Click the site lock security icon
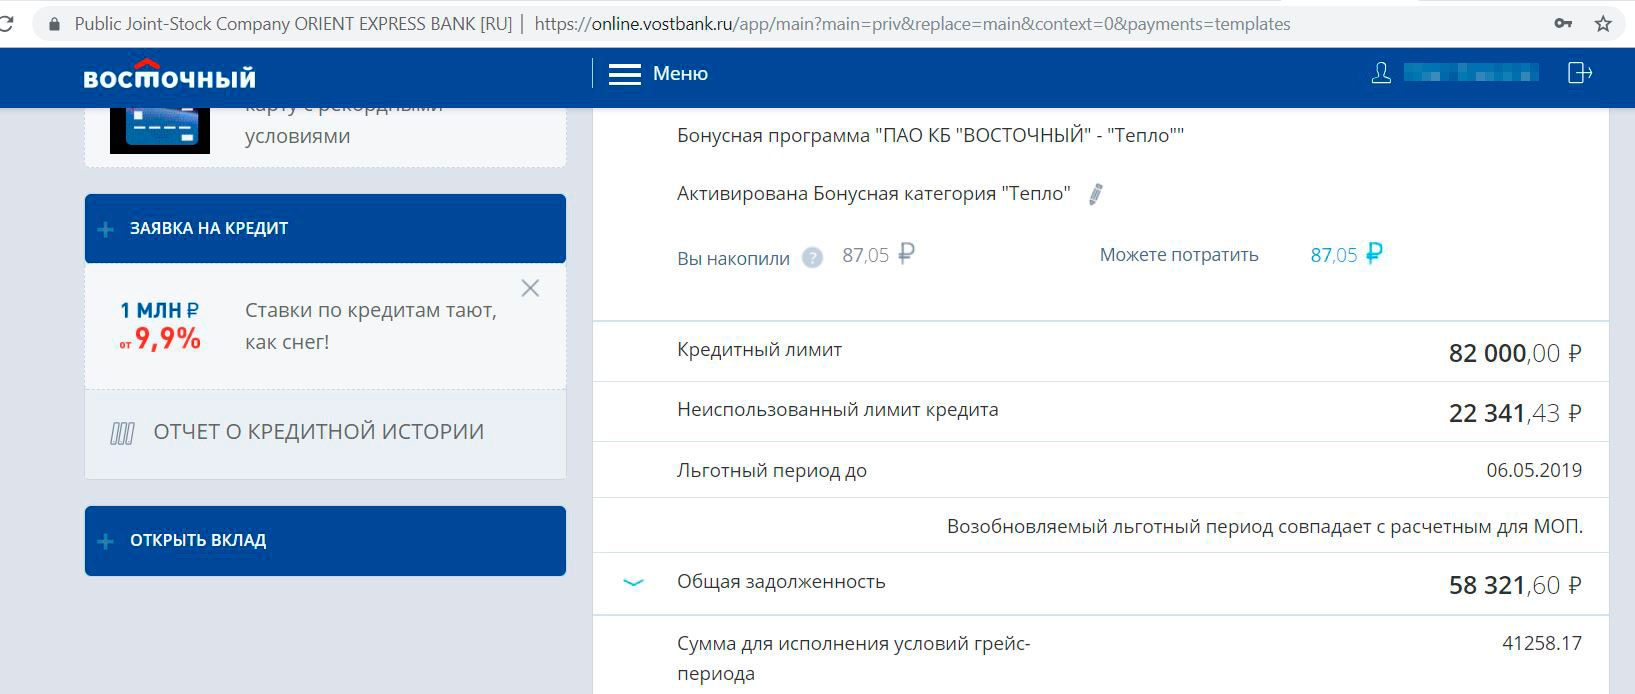 coord(54,24)
